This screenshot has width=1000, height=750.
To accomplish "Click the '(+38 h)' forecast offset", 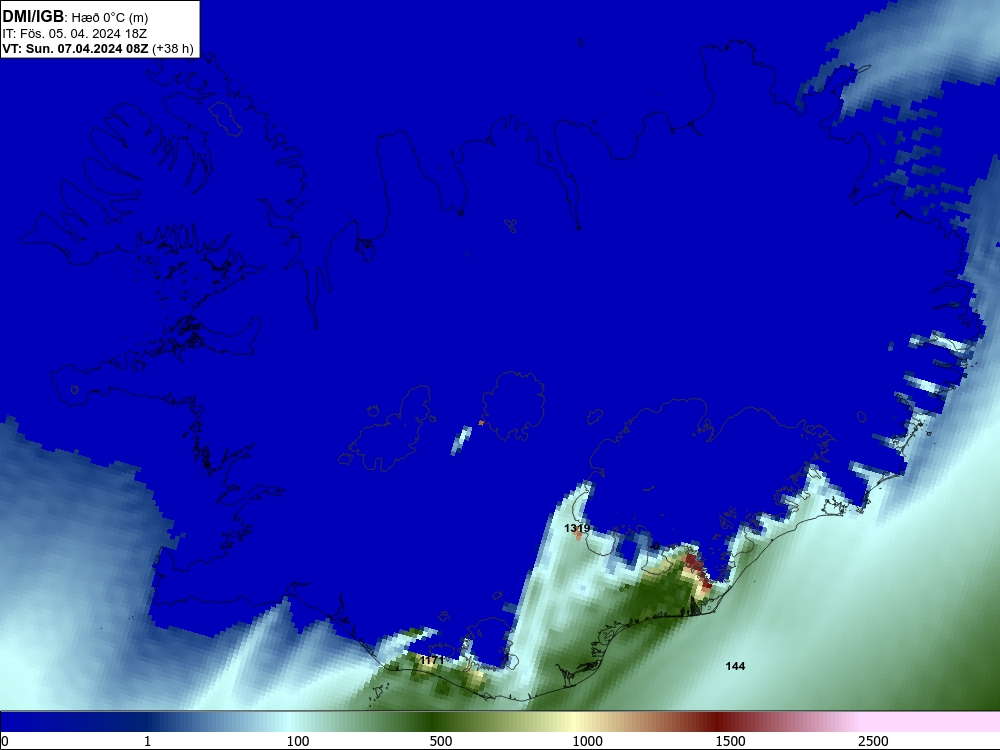I will (173, 48).
